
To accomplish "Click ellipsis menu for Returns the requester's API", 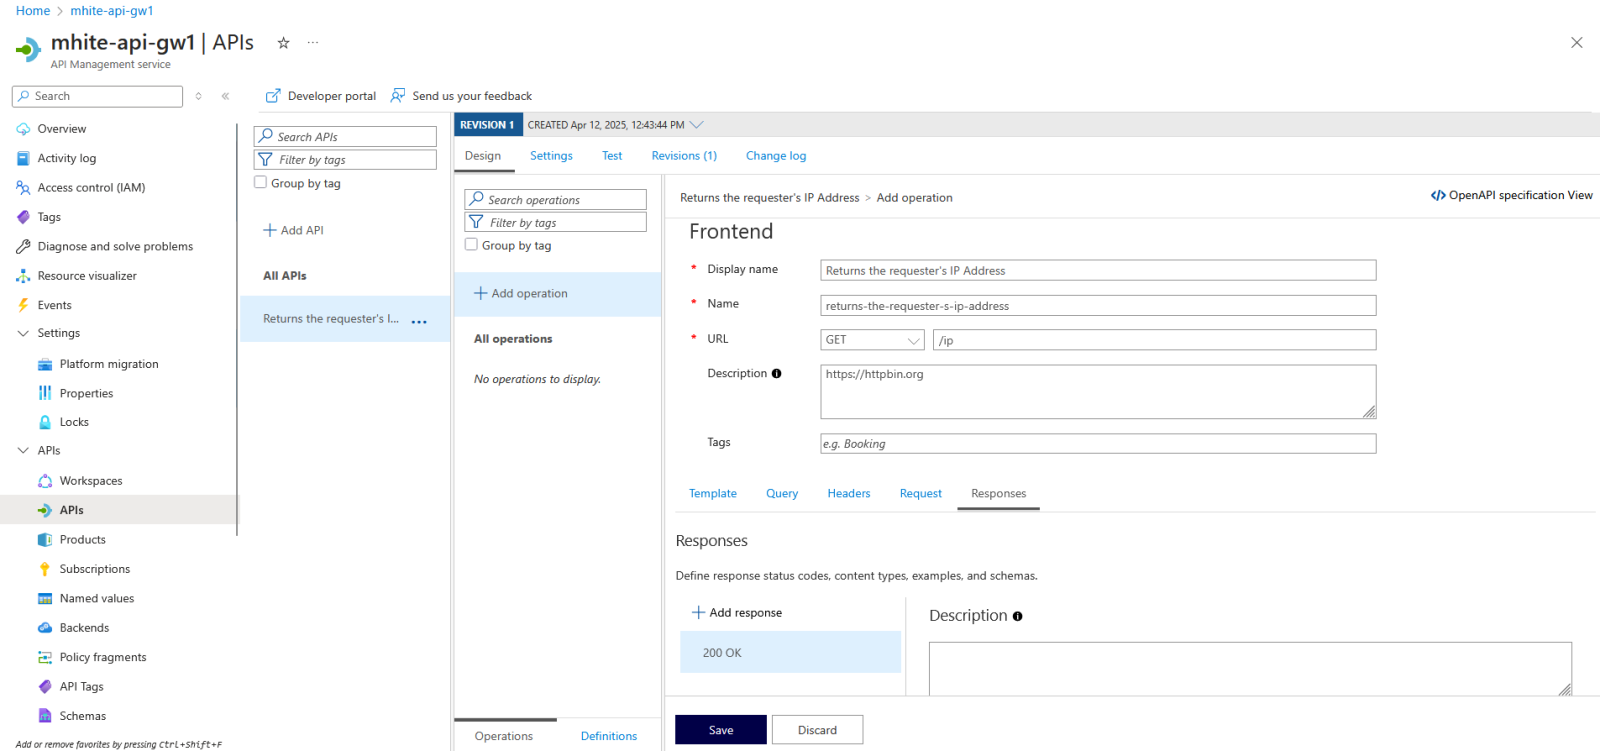I will coord(419,321).
